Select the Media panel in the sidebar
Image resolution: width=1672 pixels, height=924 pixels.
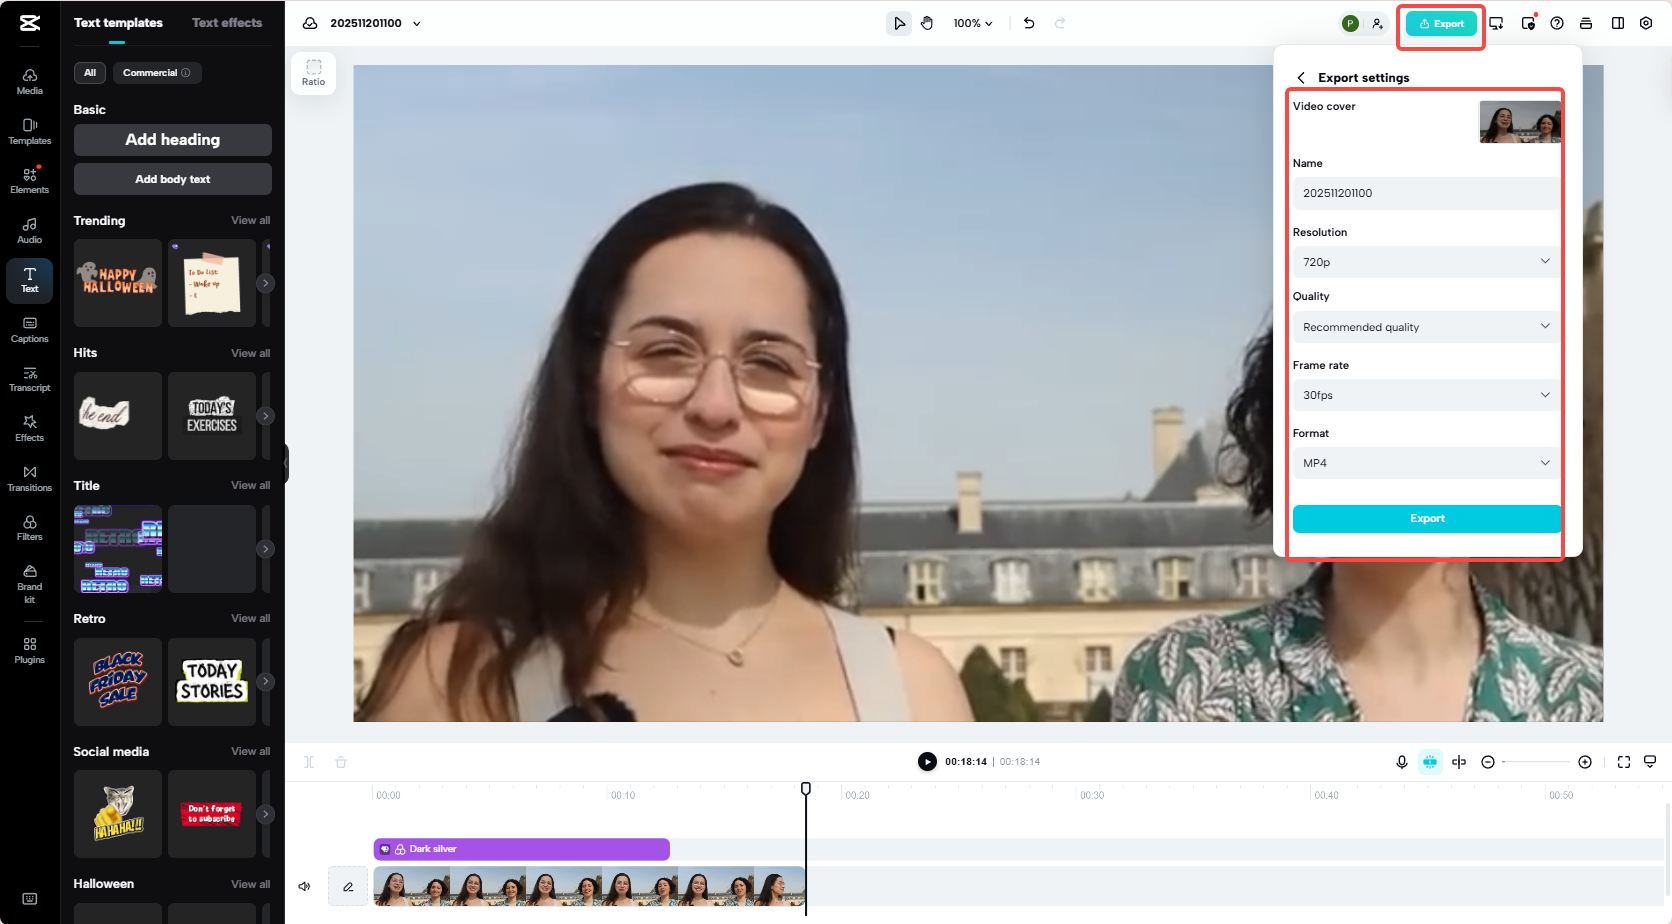pos(29,79)
